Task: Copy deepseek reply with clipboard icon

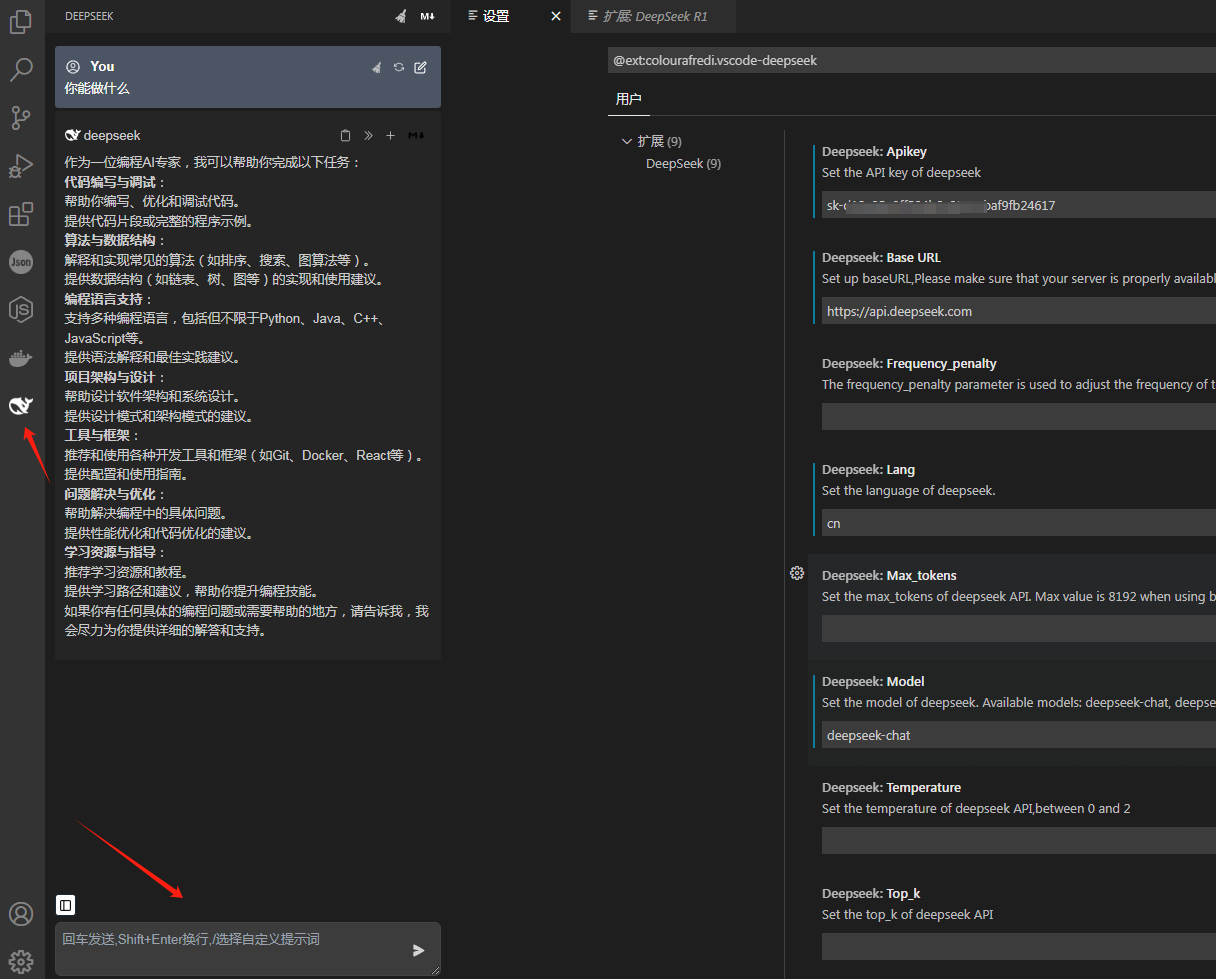Action: 346,135
